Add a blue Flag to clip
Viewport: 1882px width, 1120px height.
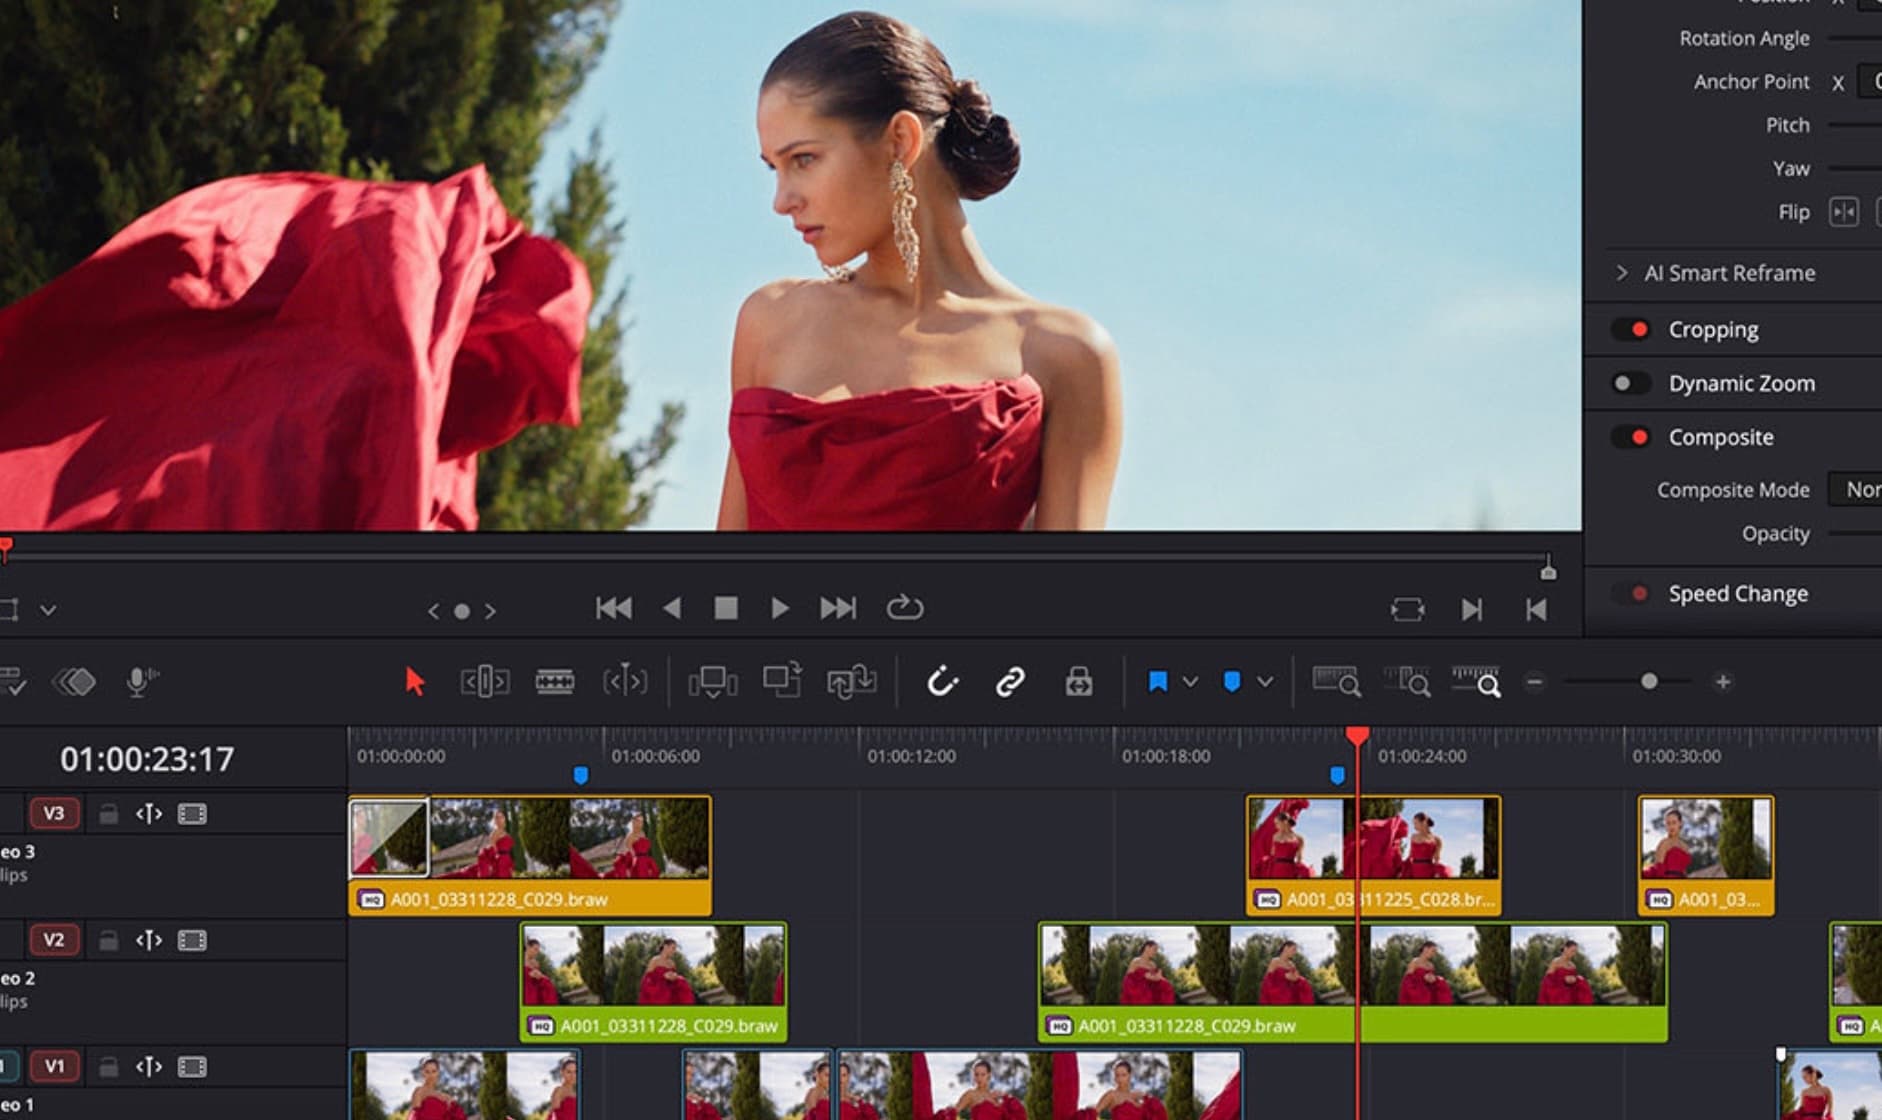(1158, 682)
